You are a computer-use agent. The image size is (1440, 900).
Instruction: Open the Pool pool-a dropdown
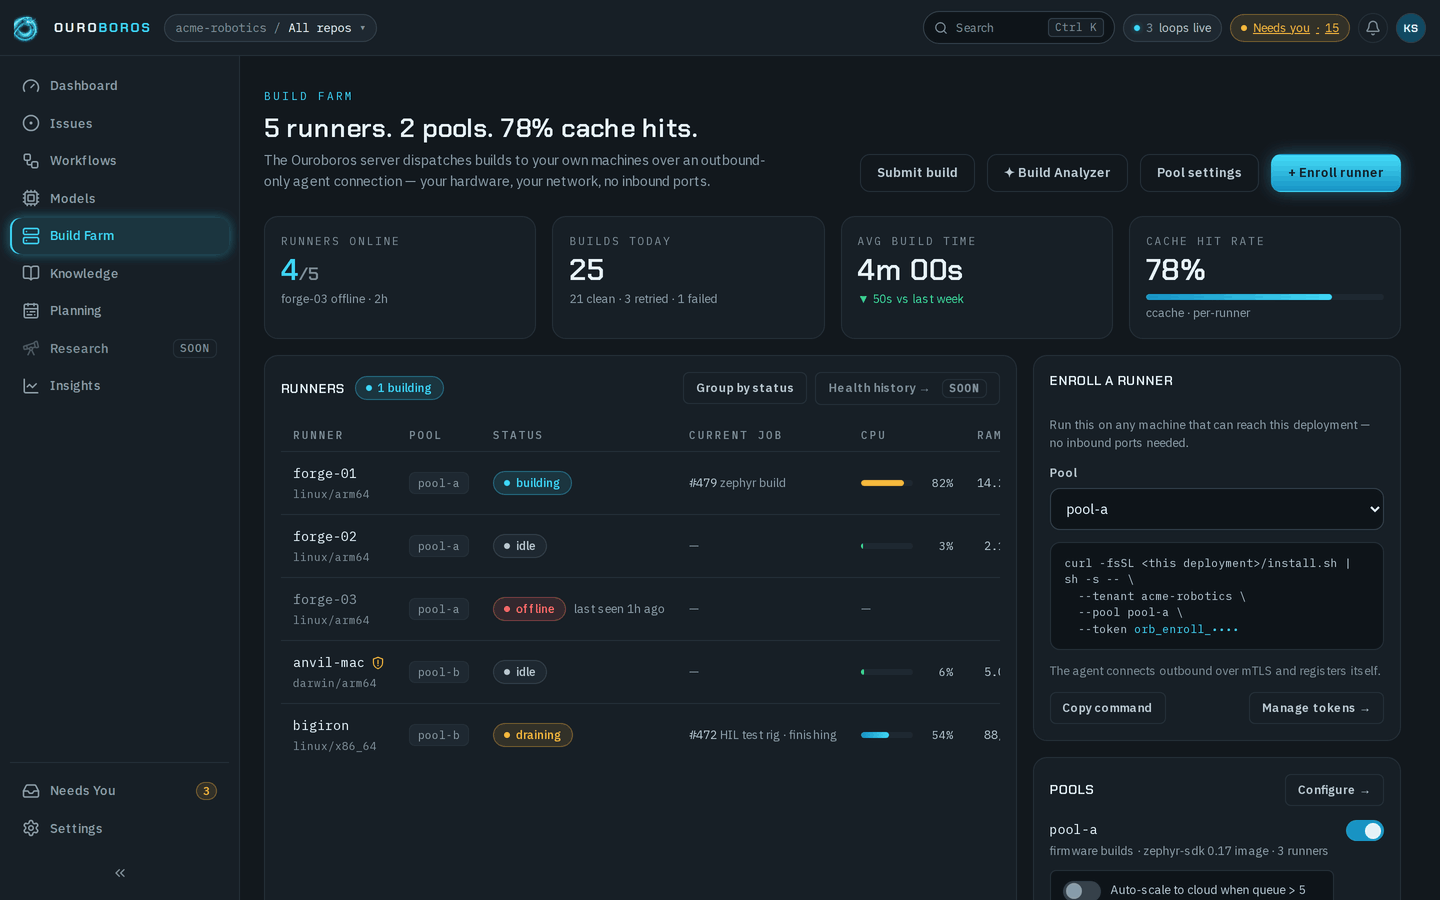(1216, 509)
